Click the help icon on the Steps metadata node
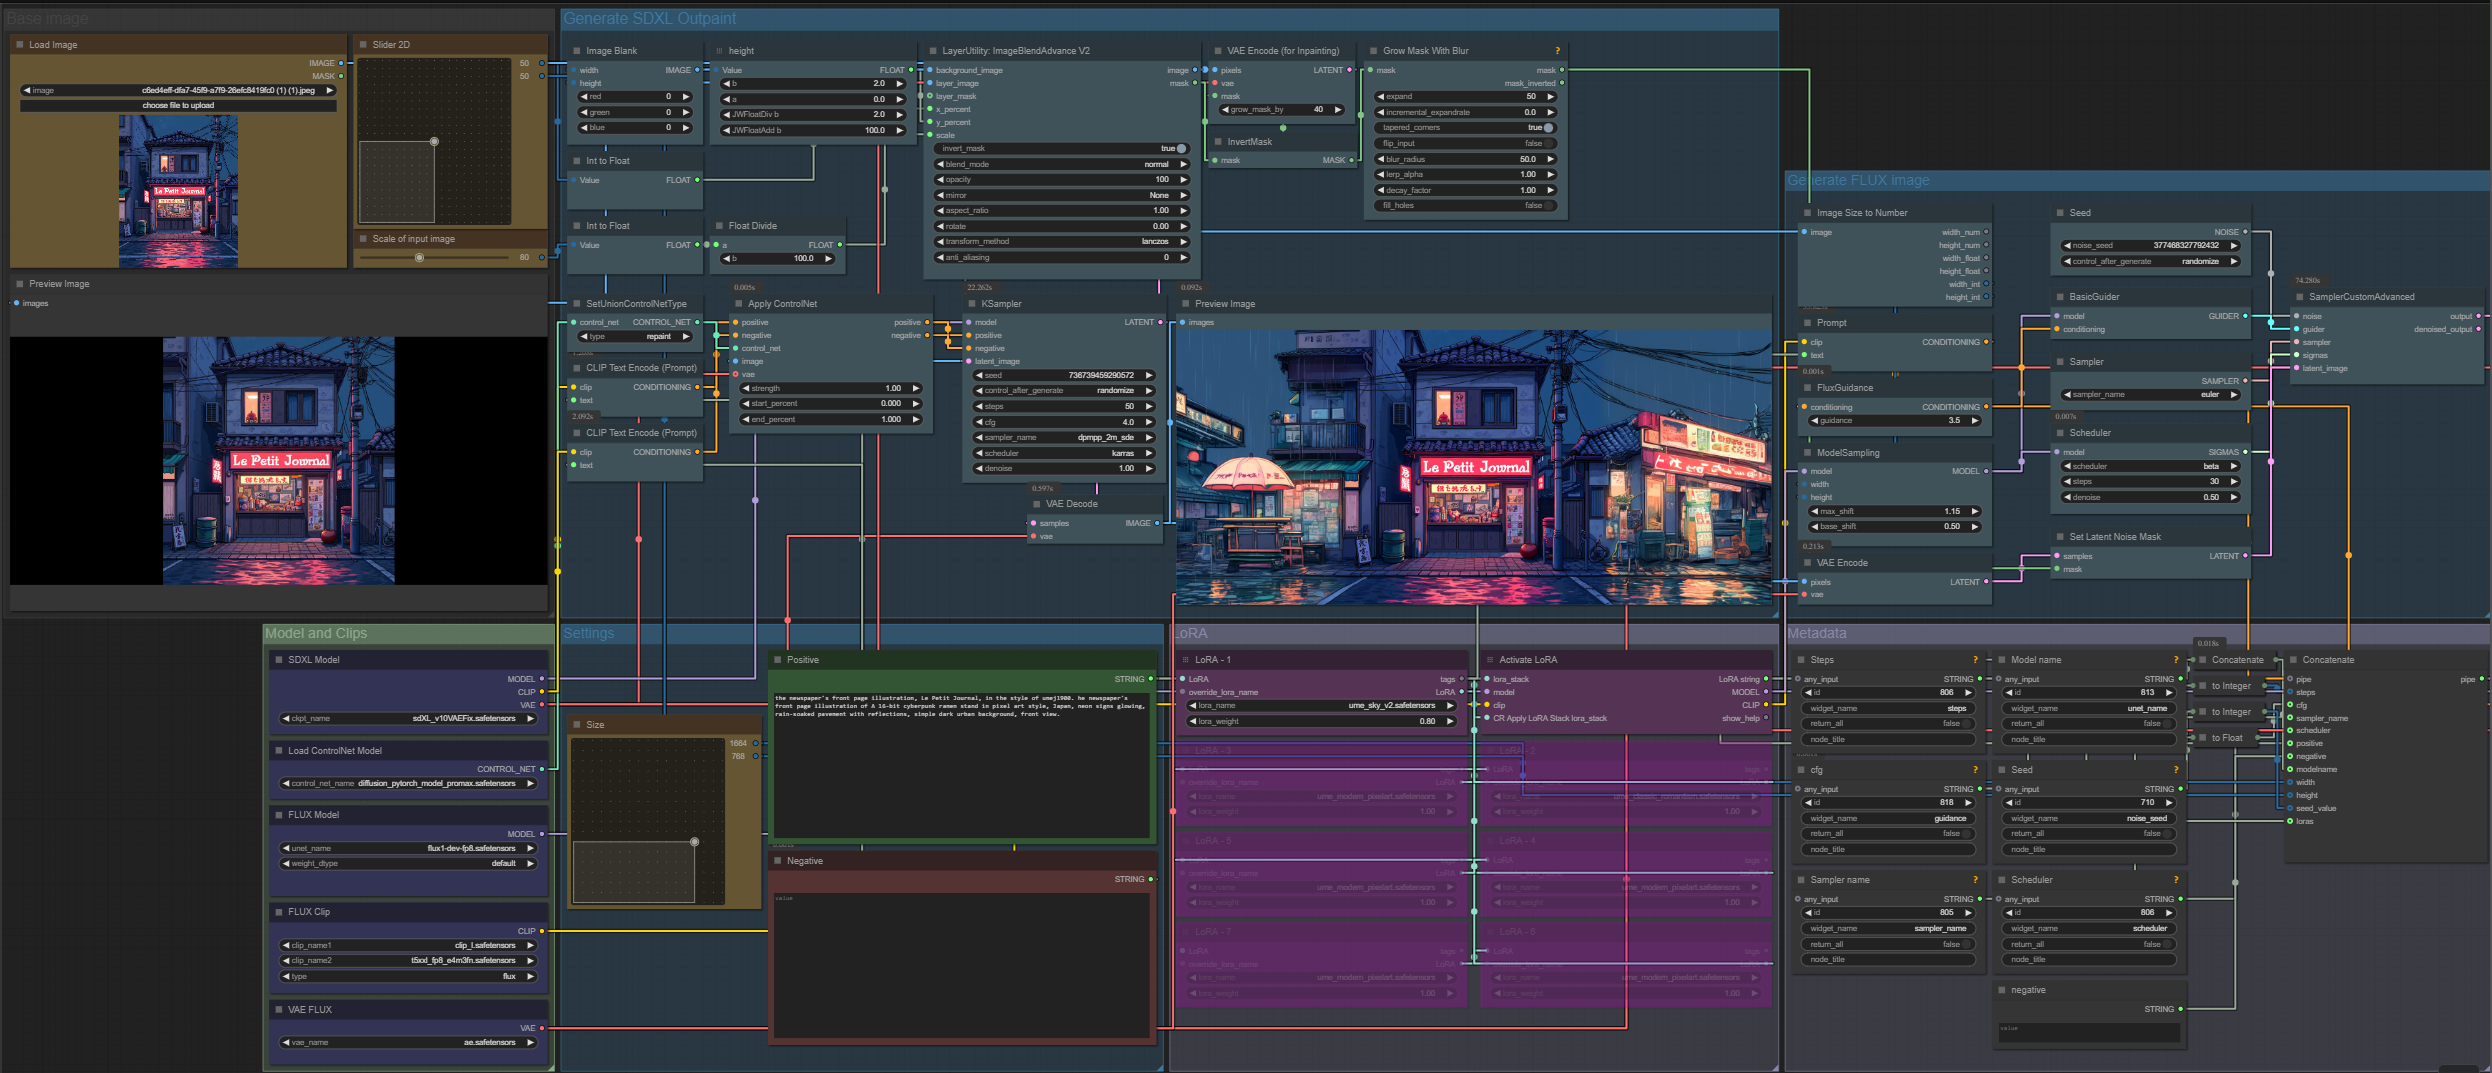This screenshot has width=2492, height=1073. [1974, 660]
